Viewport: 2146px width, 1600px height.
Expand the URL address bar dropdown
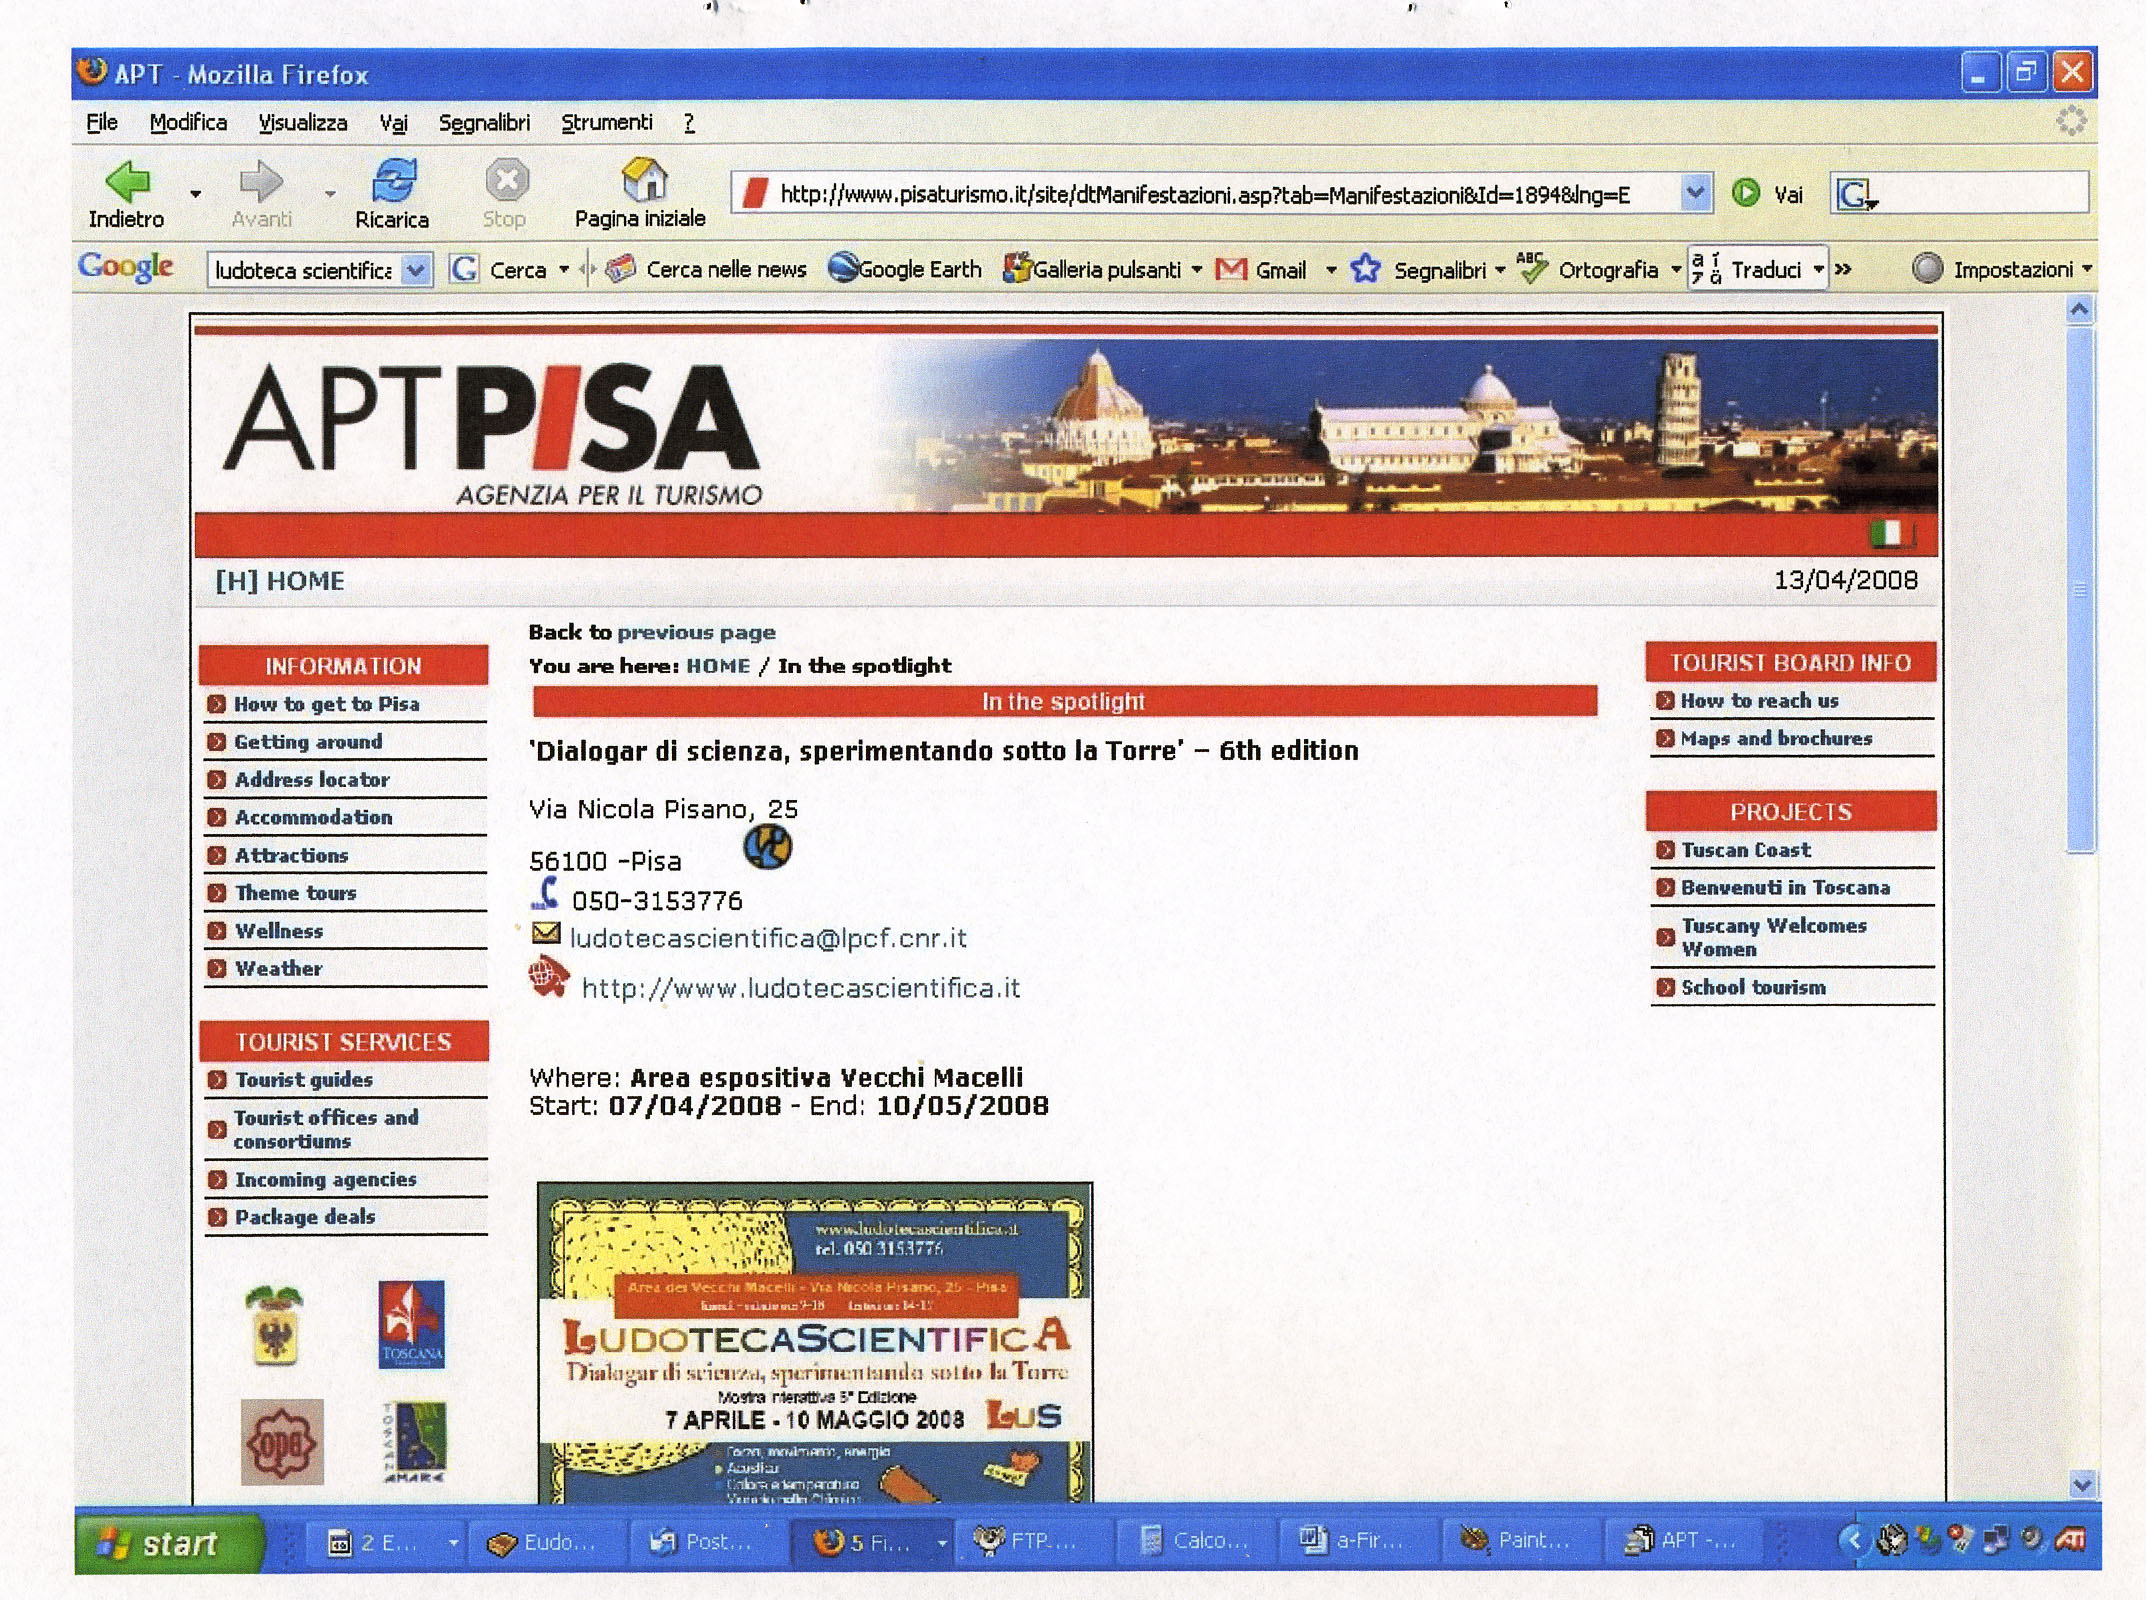(1694, 192)
